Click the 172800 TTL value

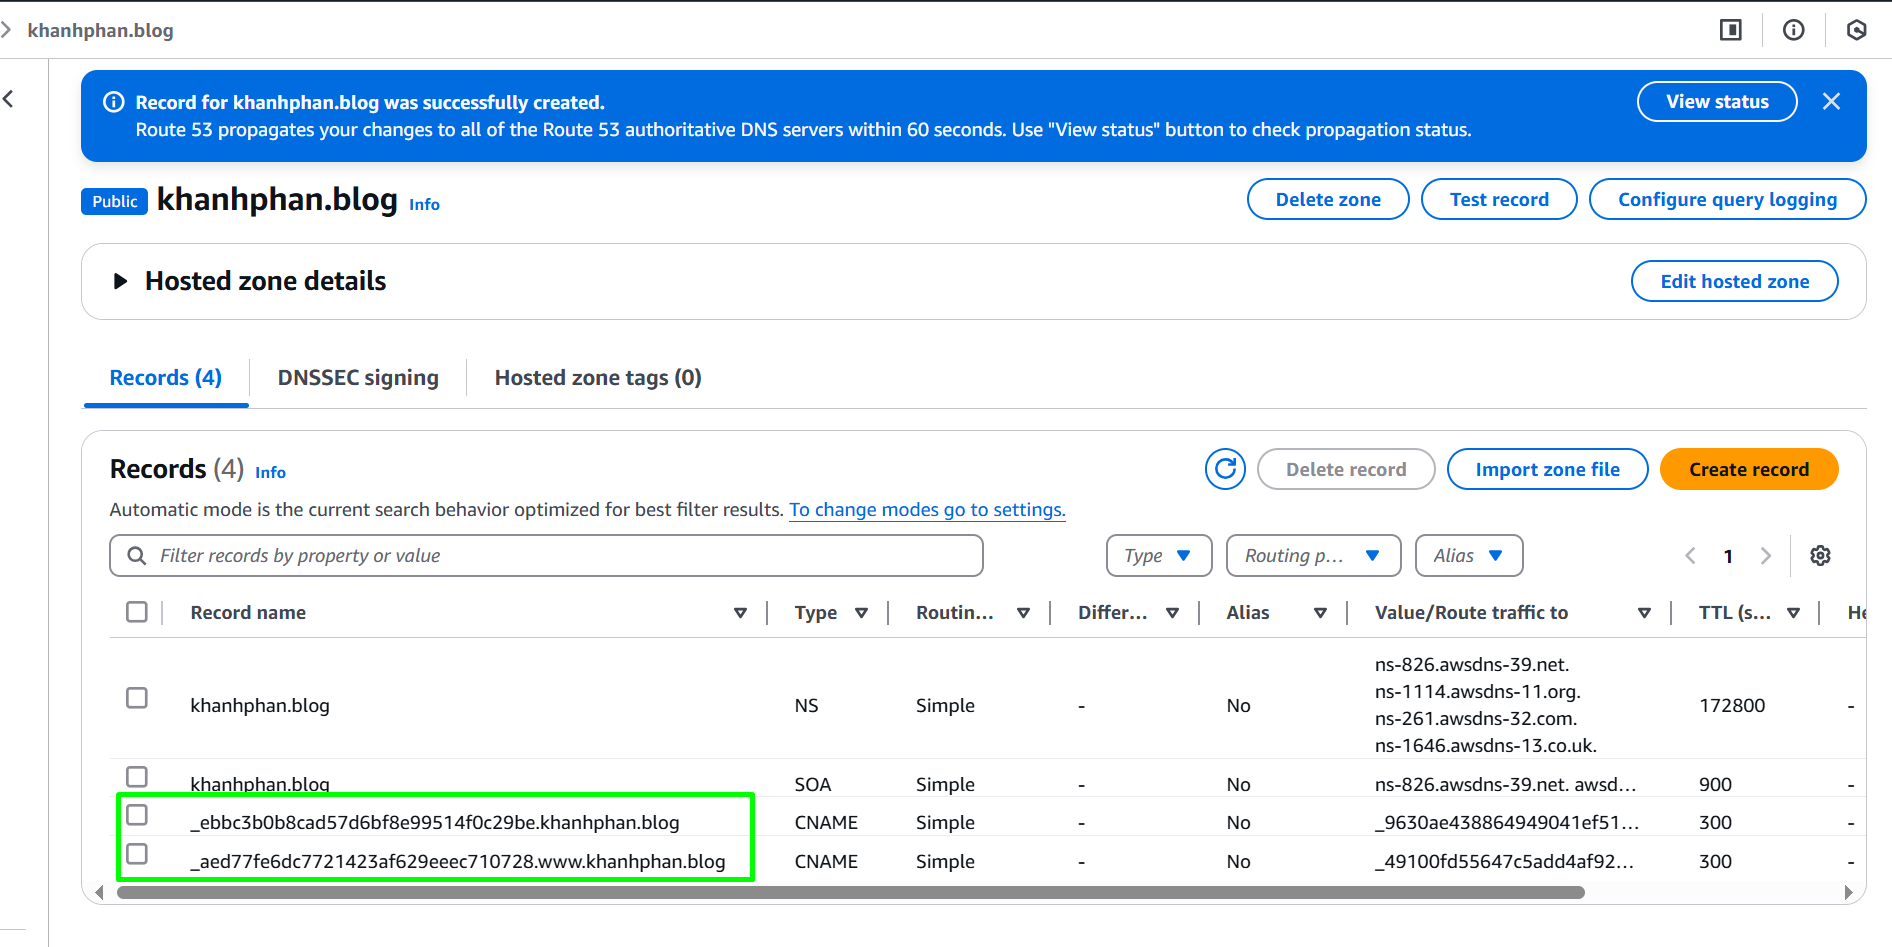[x=1732, y=705]
